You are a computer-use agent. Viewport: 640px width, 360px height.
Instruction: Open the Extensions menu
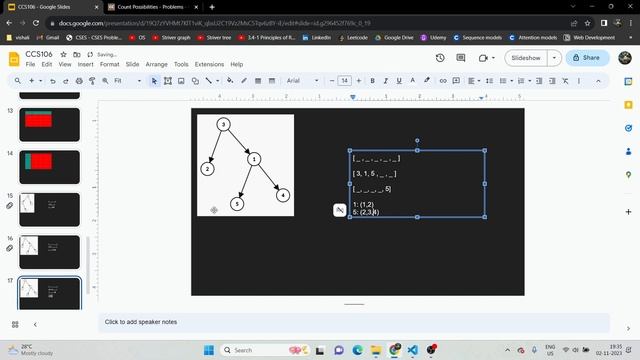[209, 64]
